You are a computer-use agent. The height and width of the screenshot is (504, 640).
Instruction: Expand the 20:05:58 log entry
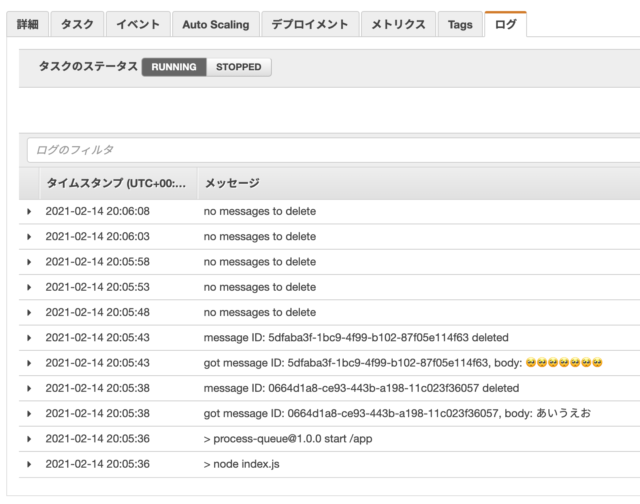point(29,262)
